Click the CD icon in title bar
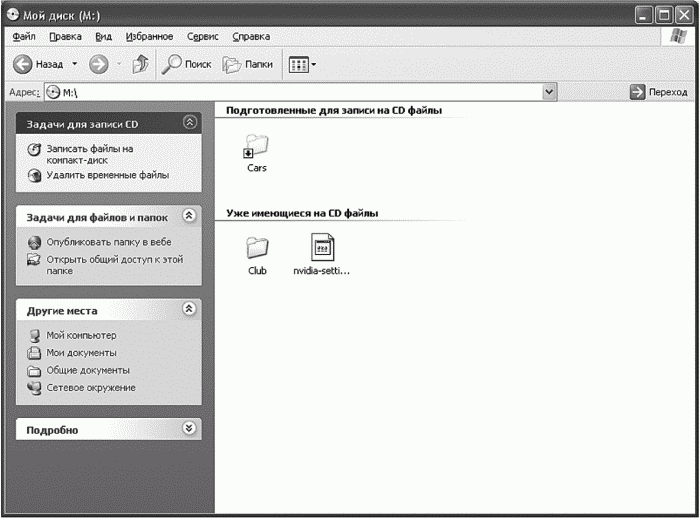 [x=12, y=16]
